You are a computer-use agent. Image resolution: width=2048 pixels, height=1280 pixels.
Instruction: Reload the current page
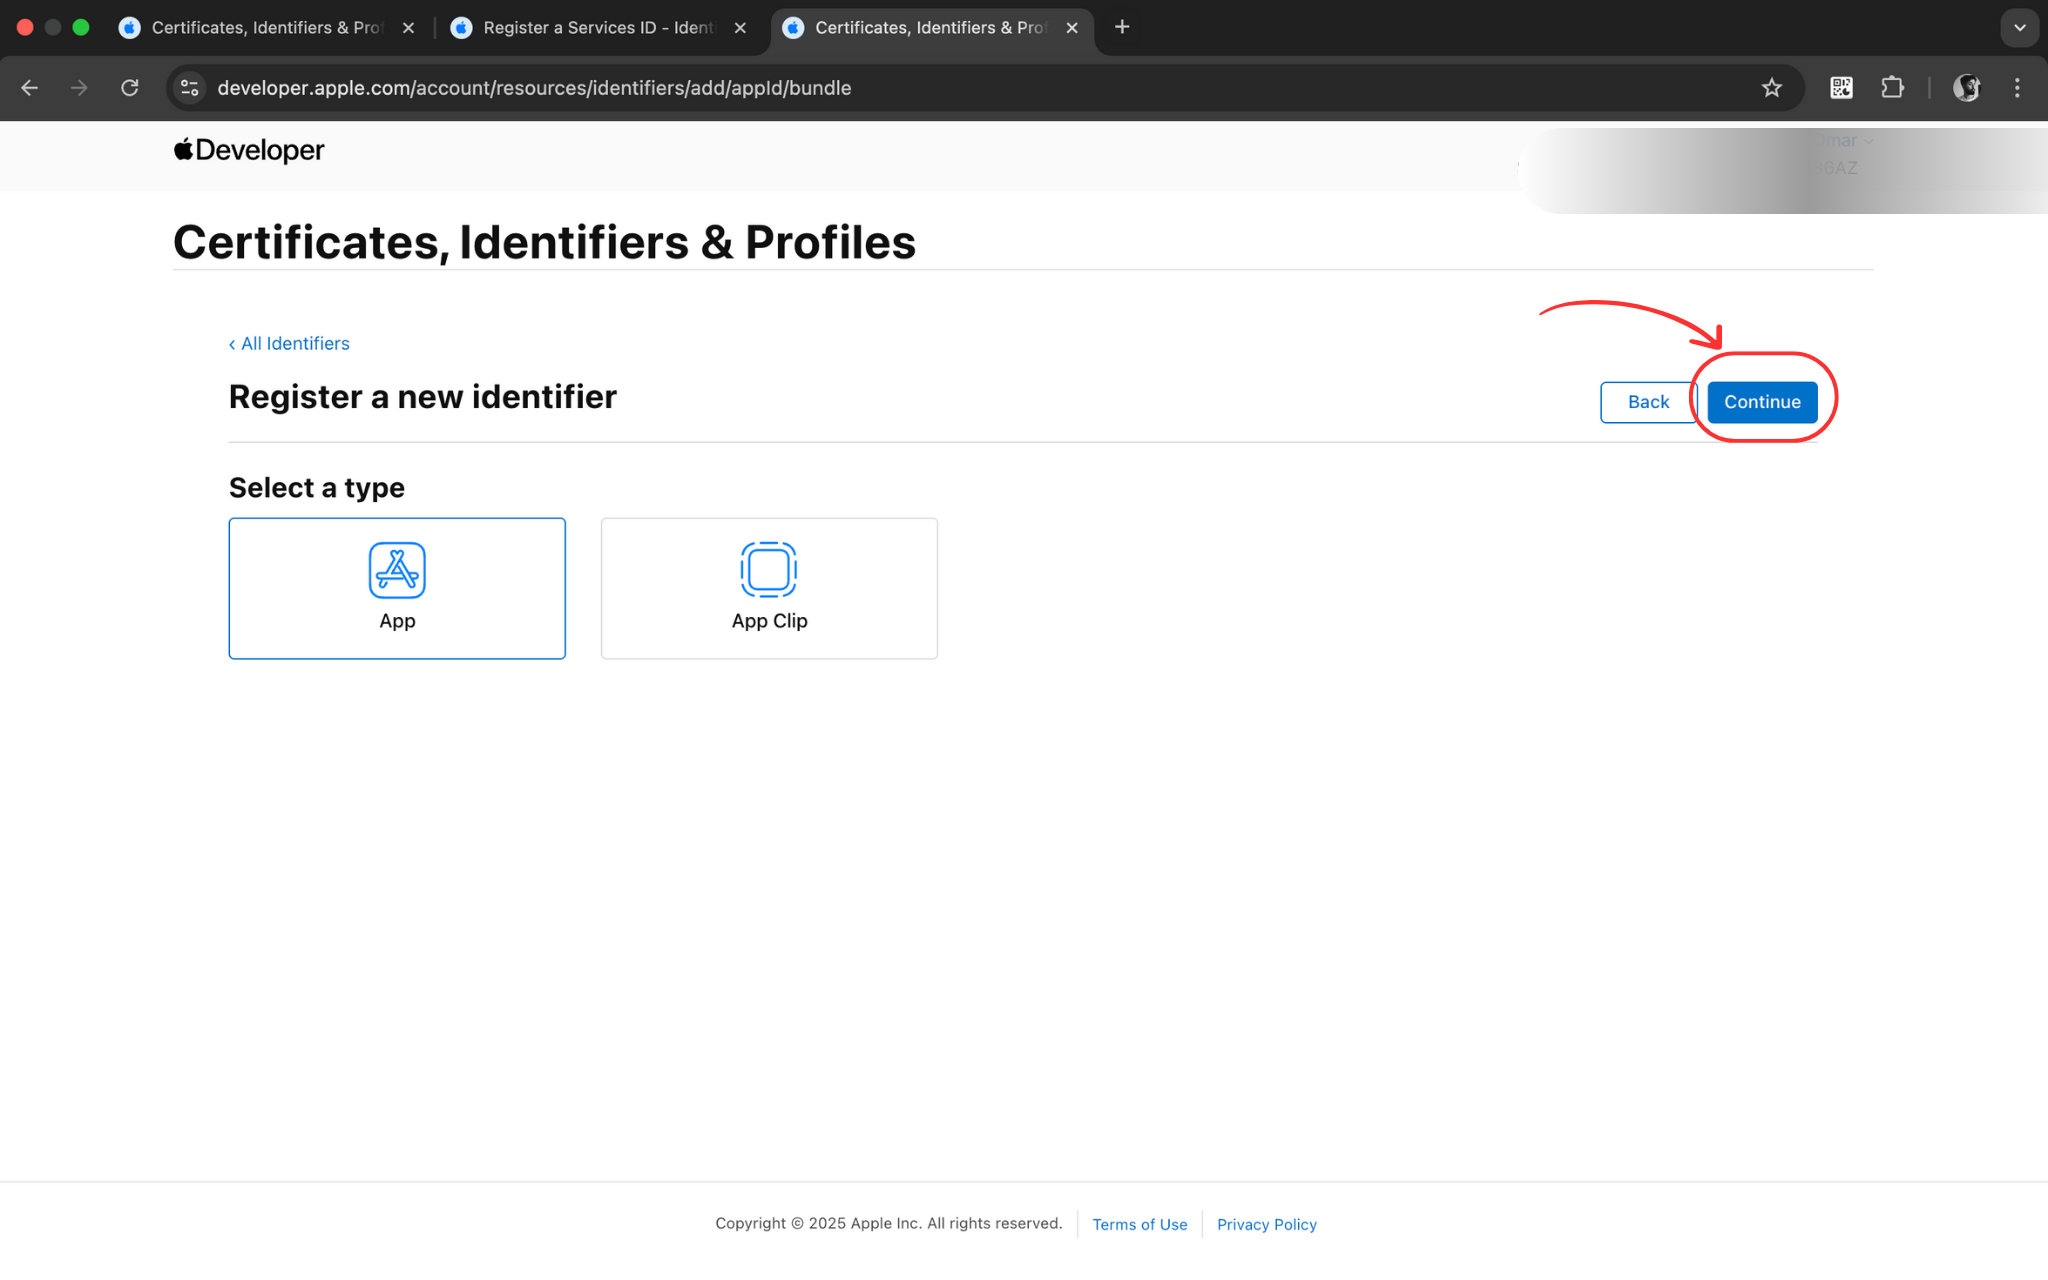point(130,88)
